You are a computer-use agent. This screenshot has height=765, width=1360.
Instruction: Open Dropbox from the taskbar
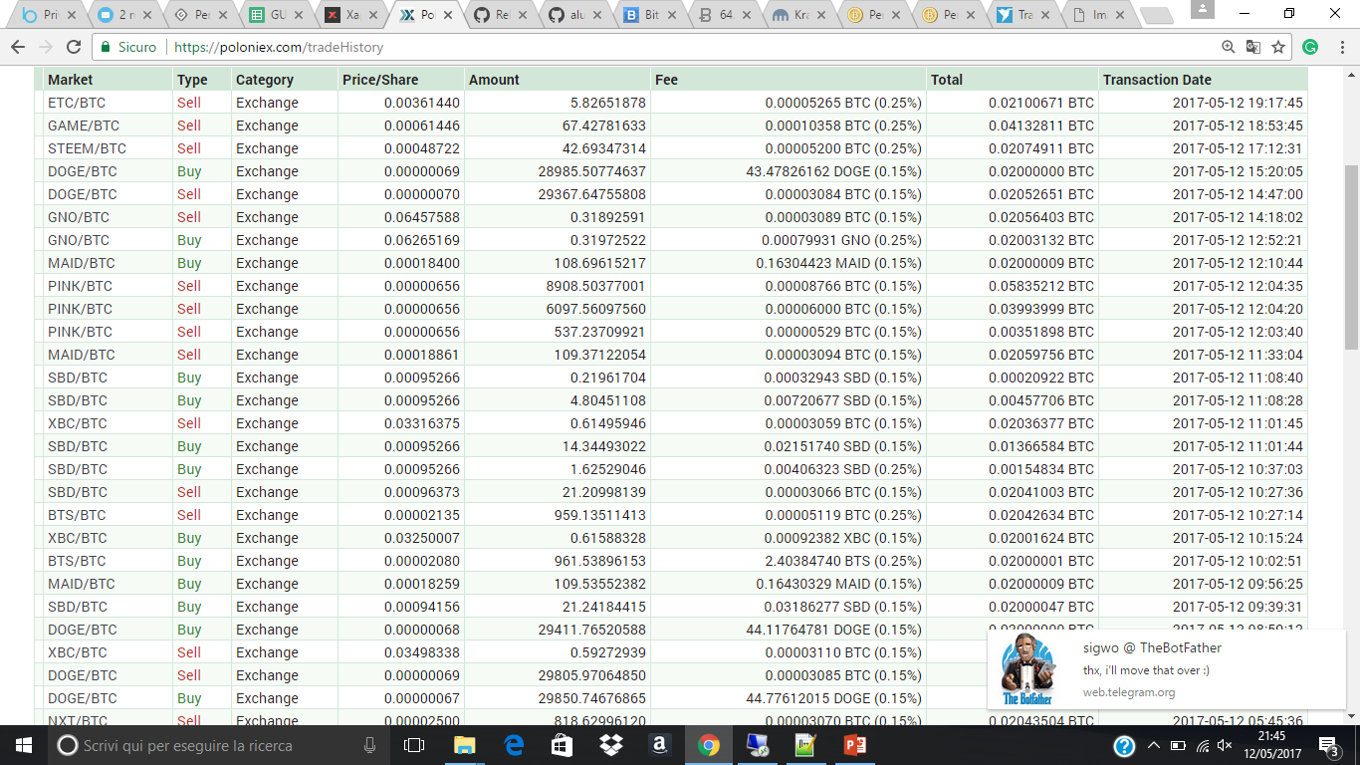click(610, 745)
